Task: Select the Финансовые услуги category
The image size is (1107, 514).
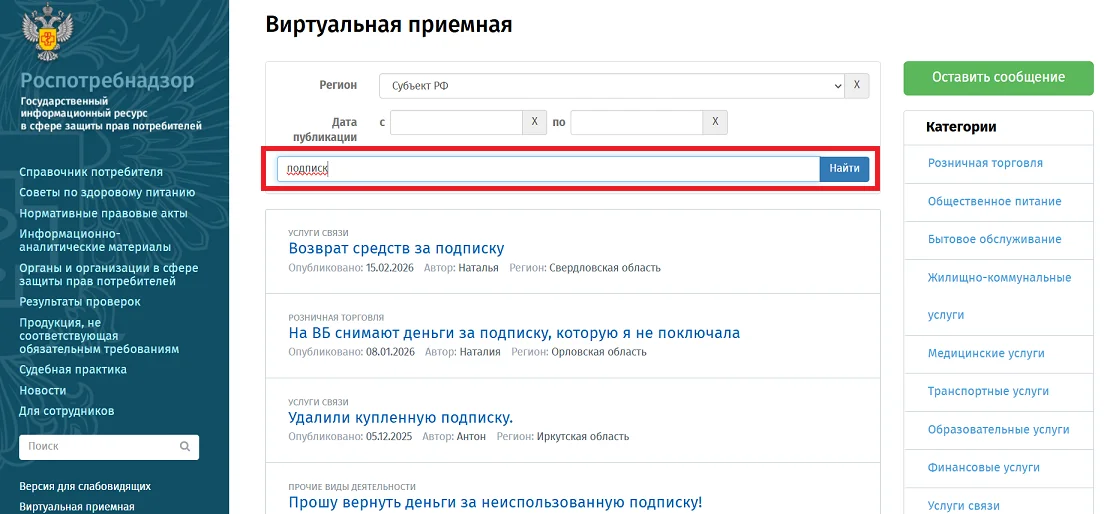Action: click(x=983, y=467)
